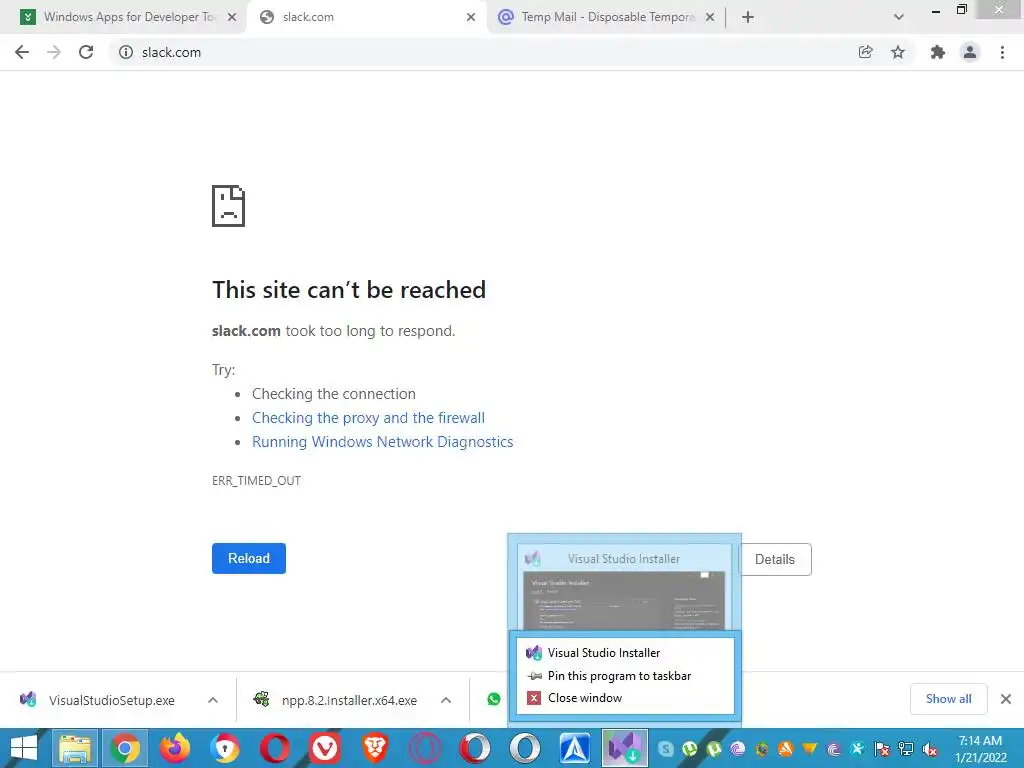View site information icon beside slack.com
The height and width of the screenshot is (768, 1024).
coord(125,52)
